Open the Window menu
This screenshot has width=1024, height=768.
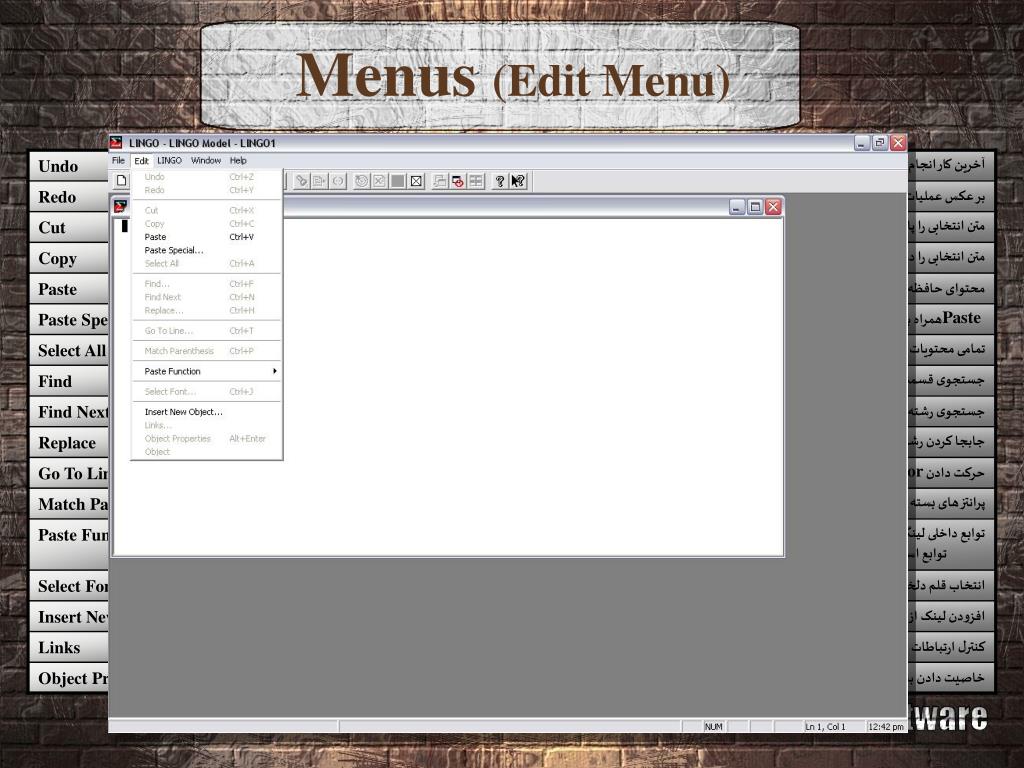[x=206, y=161]
